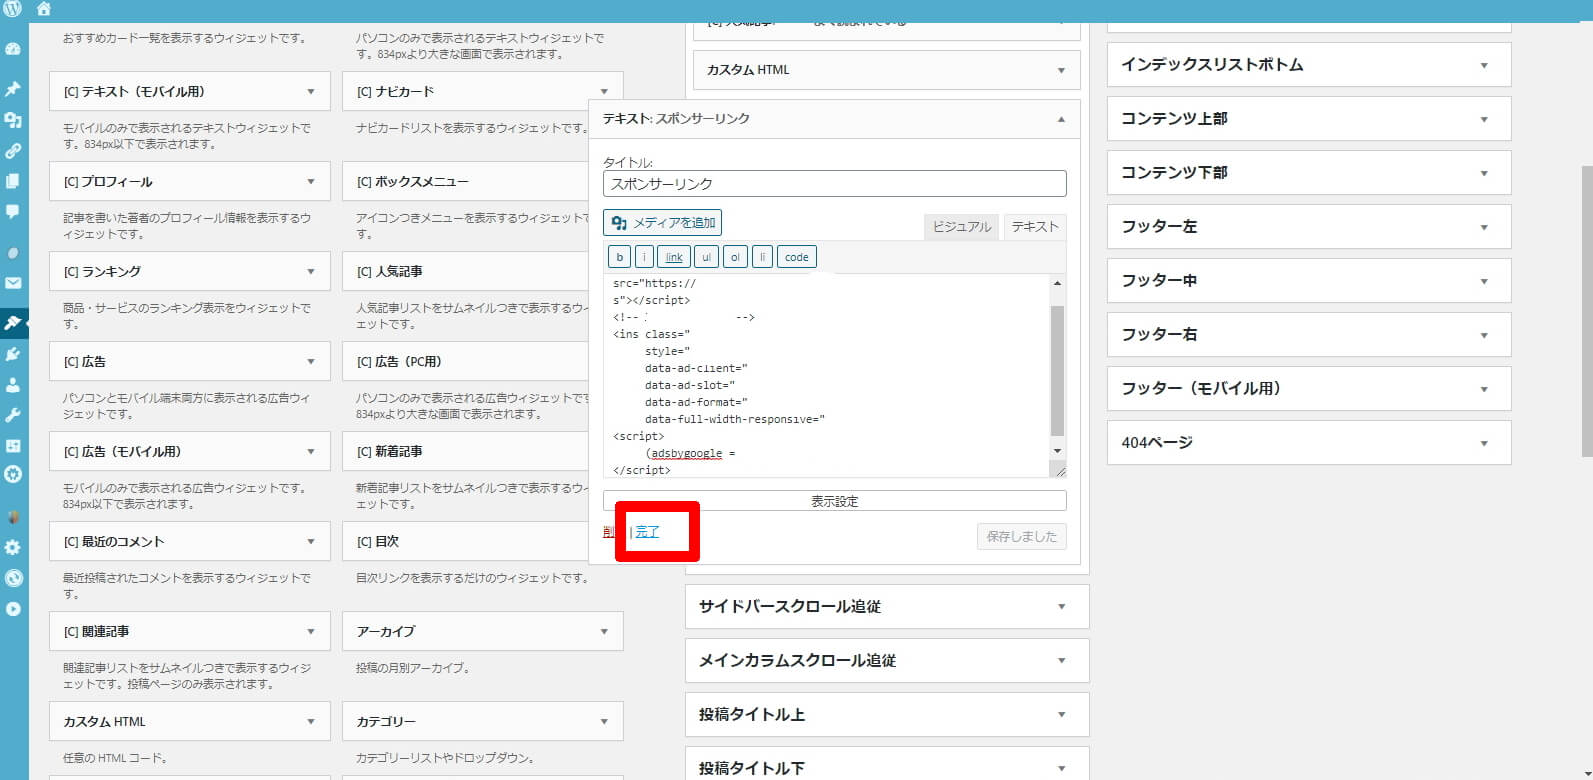Click textarea scrollbar down arrow
The height and width of the screenshot is (780, 1593).
point(1057,452)
